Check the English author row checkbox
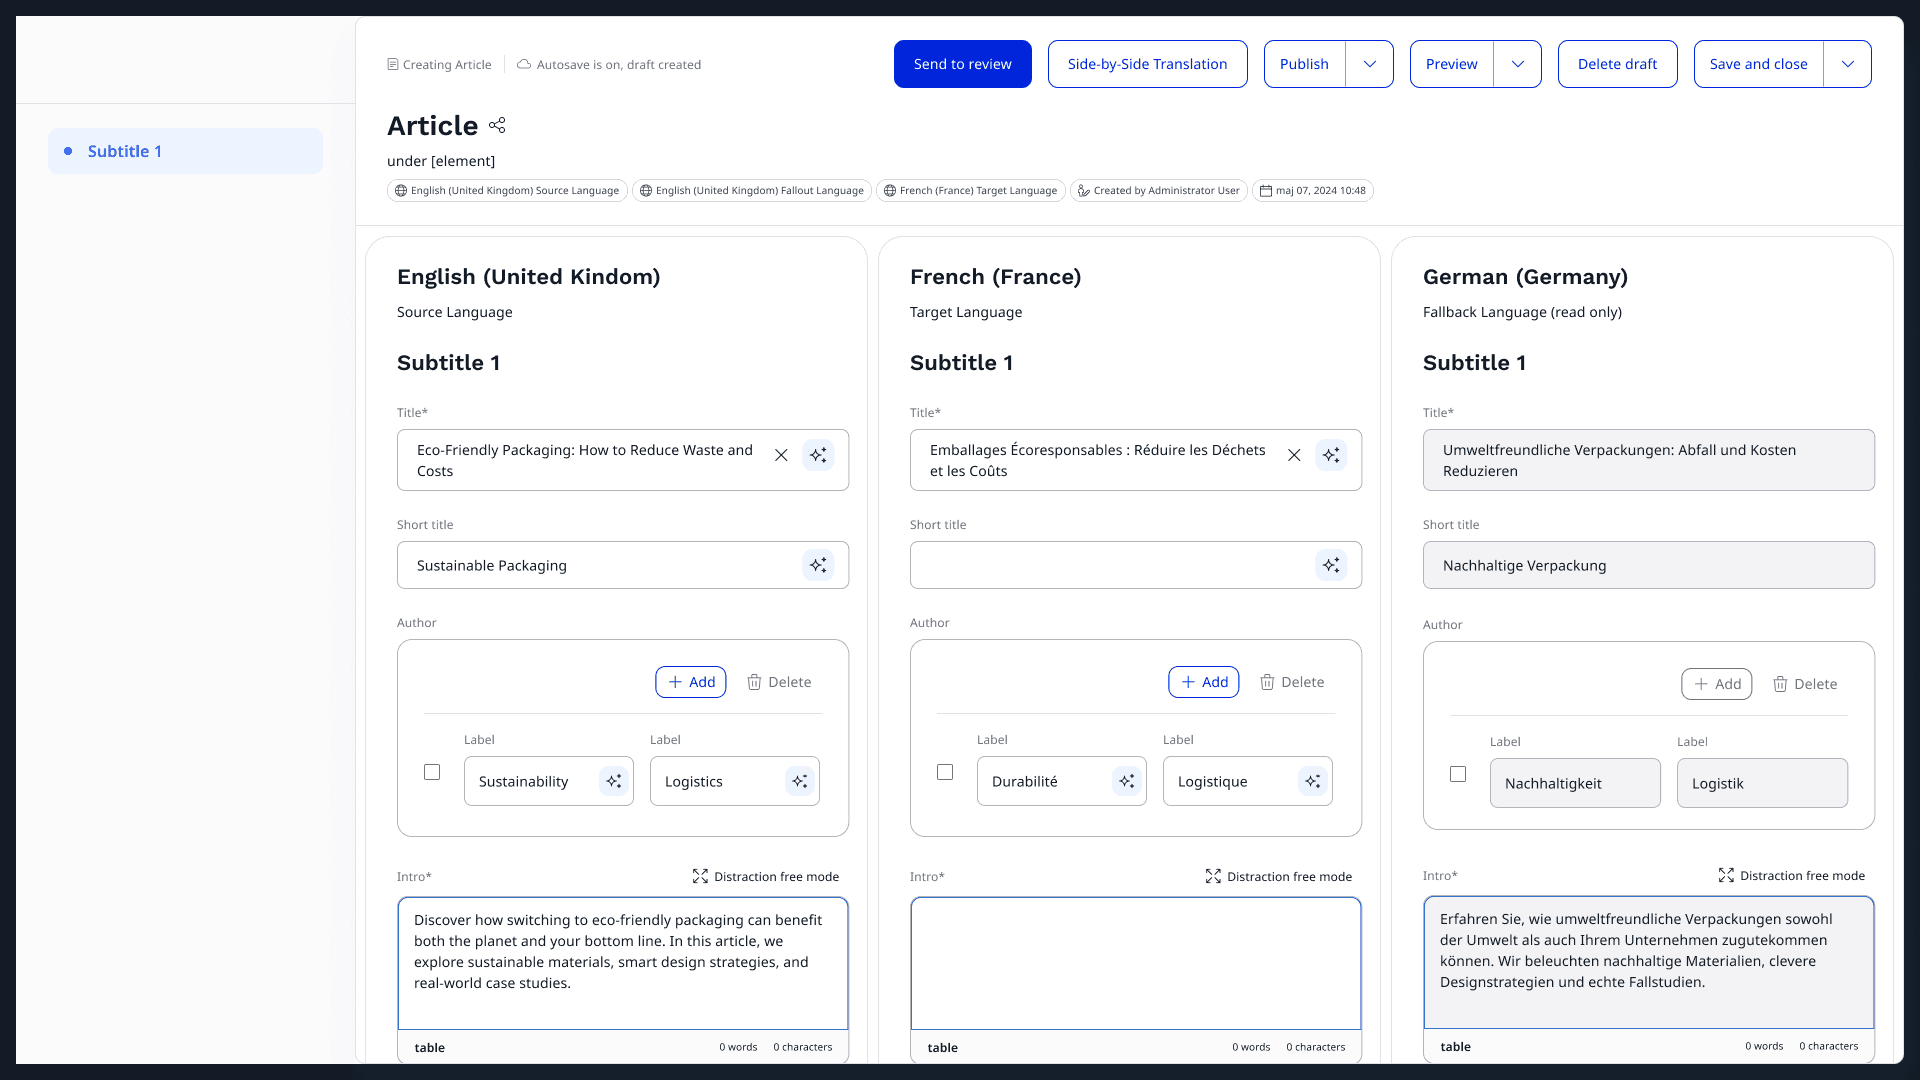The width and height of the screenshot is (1920, 1080). tap(432, 772)
